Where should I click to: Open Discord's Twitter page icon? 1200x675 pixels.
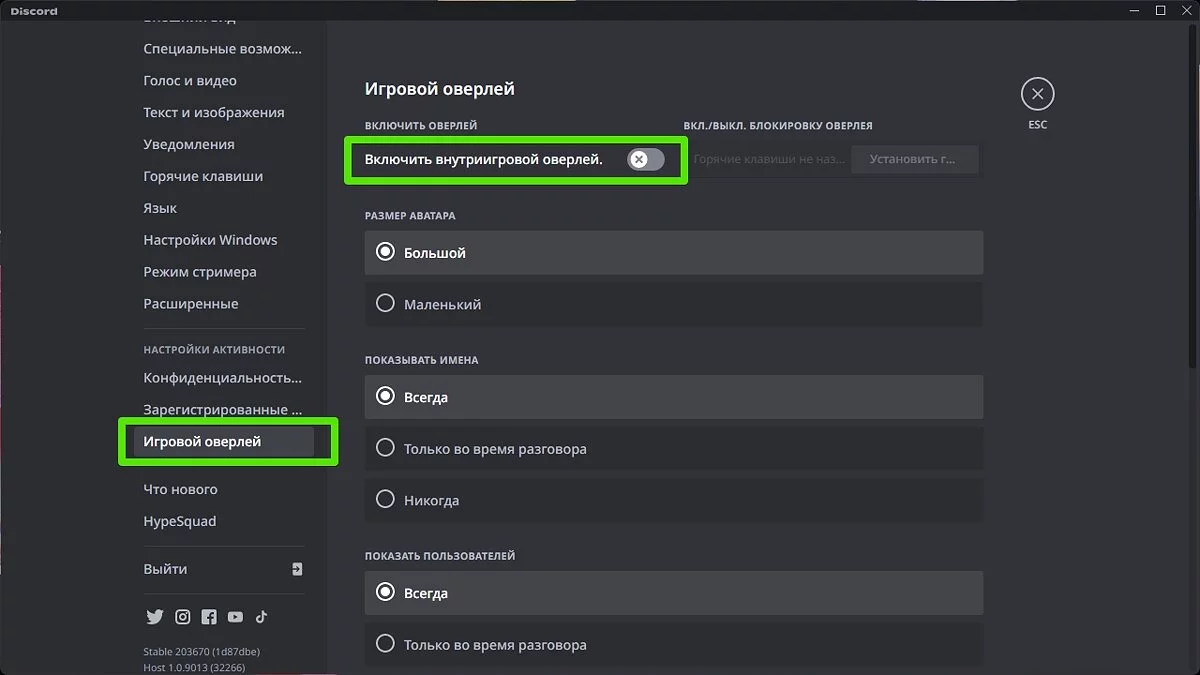tap(154, 617)
